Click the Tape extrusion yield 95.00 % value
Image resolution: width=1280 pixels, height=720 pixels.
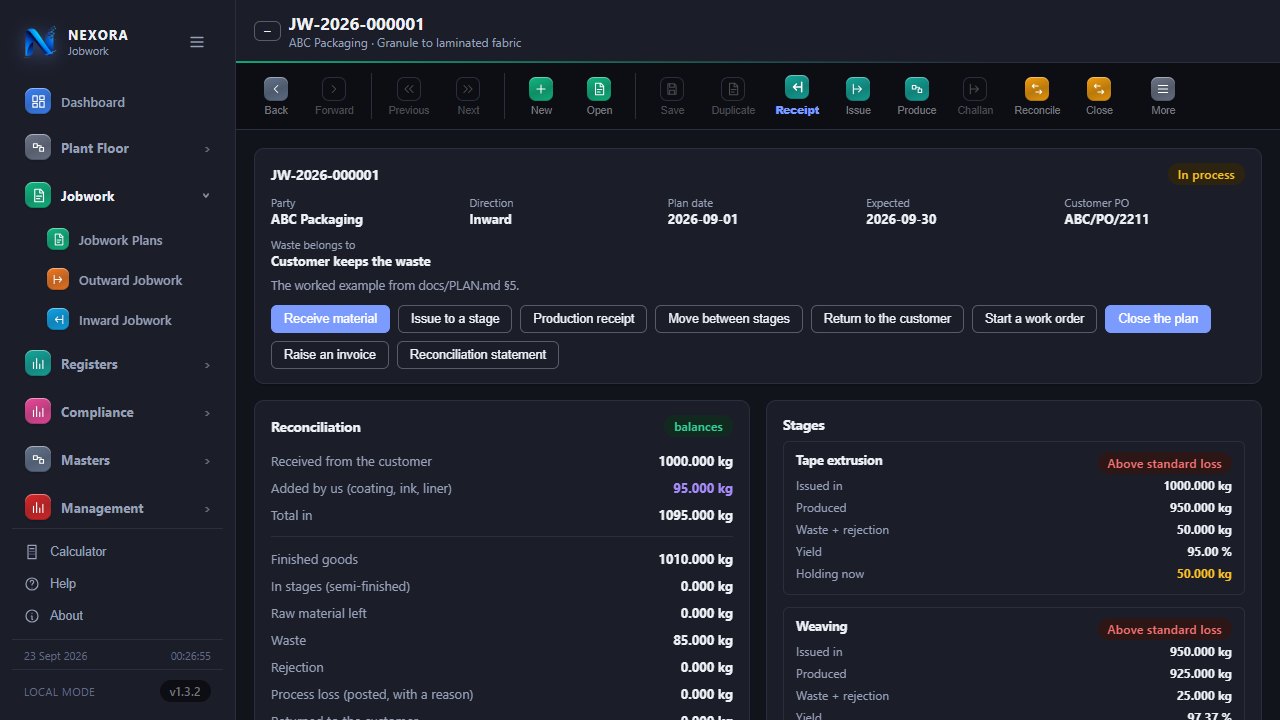point(1209,552)
